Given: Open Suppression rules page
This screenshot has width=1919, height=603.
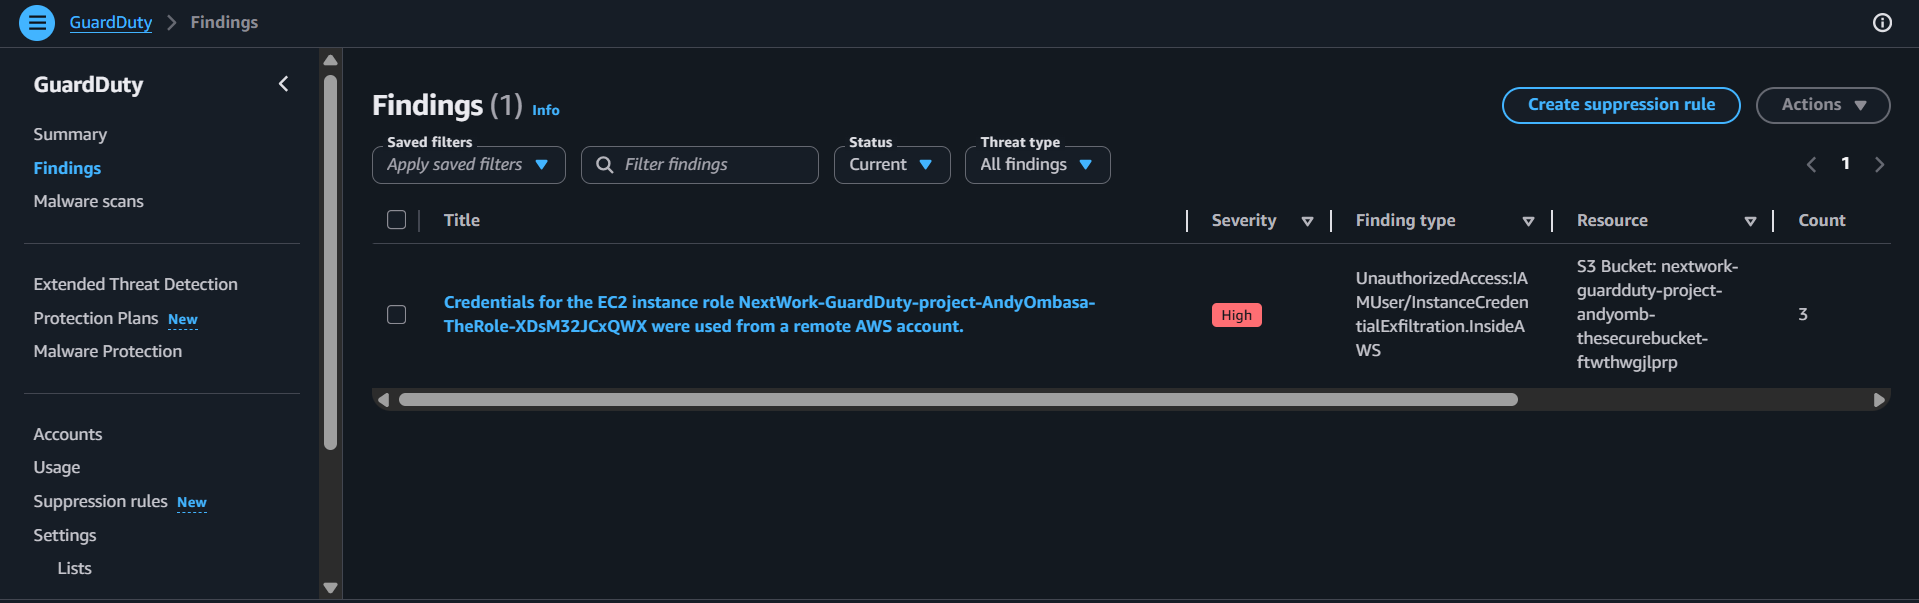Looking at the screenshot, I should pos(100,501).
